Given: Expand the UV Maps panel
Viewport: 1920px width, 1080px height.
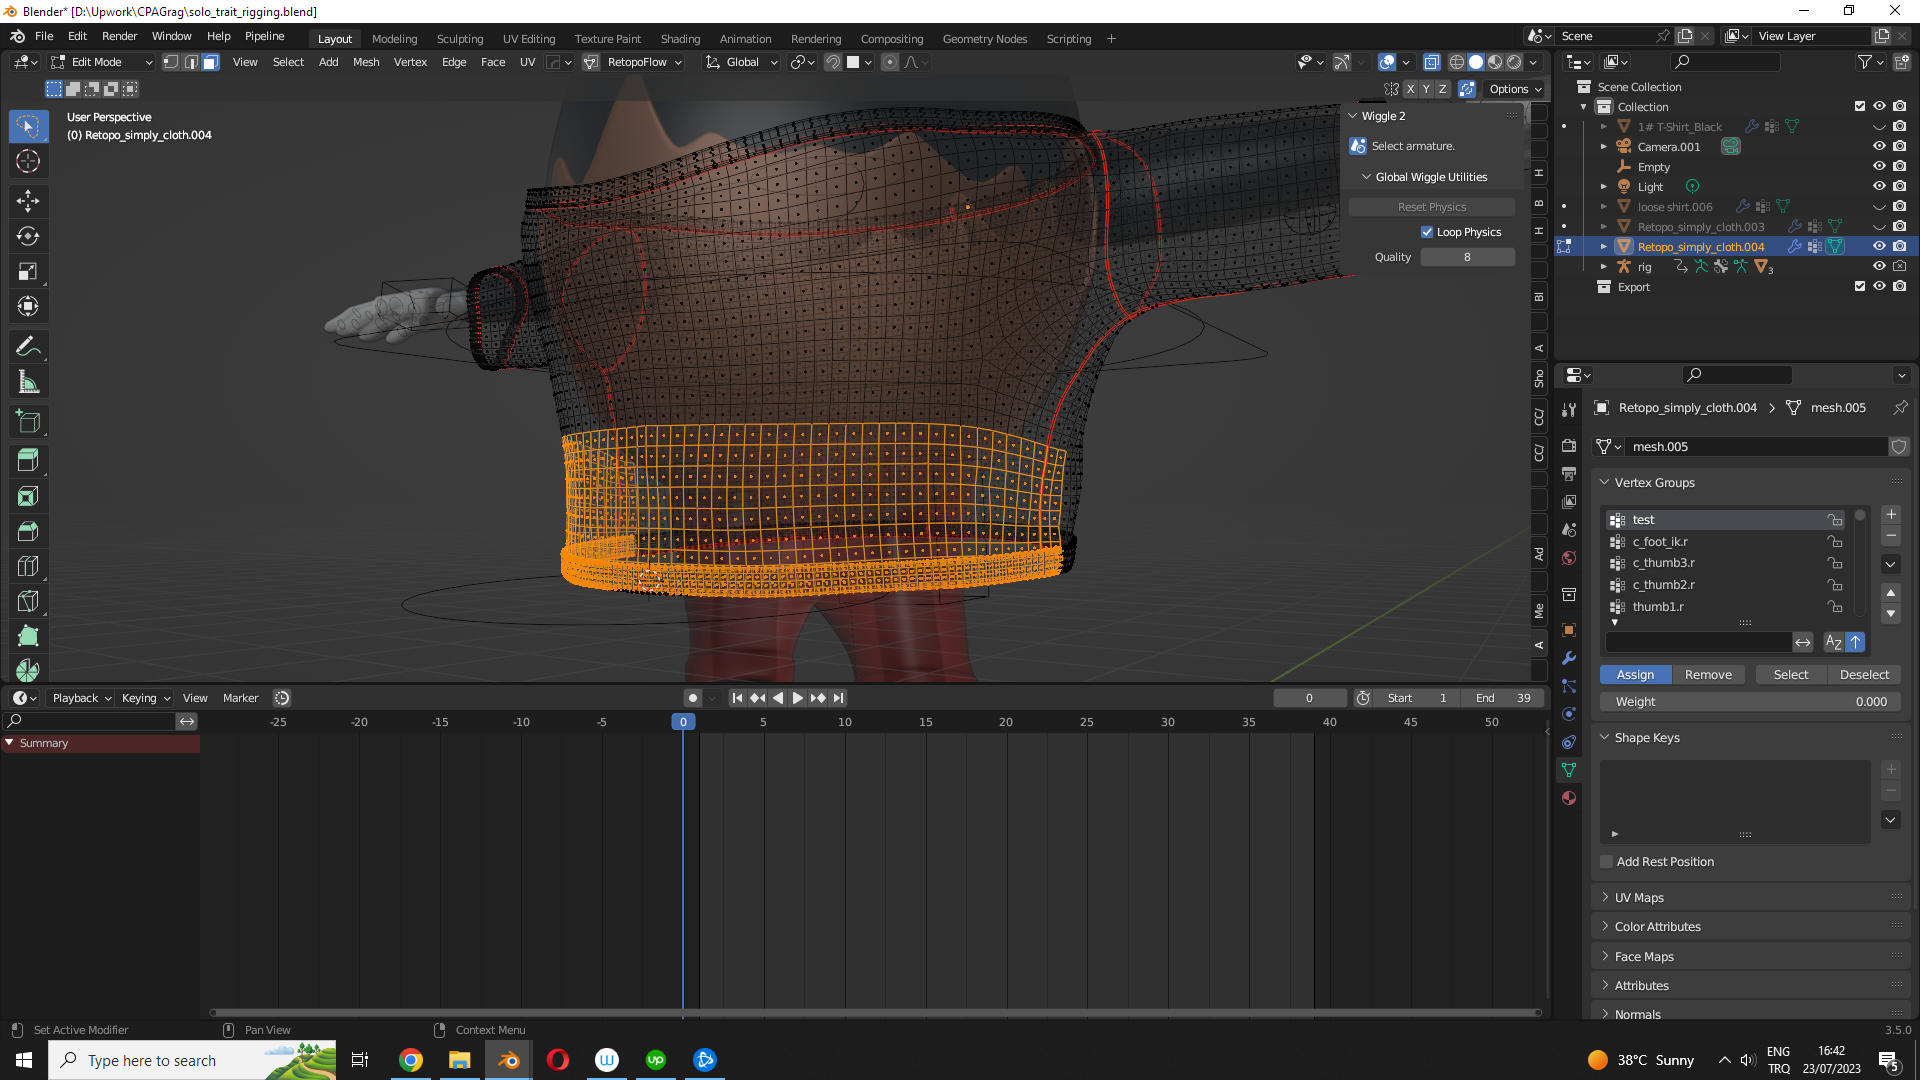Looking at the screenshot, I should [x=1639, y=898].
